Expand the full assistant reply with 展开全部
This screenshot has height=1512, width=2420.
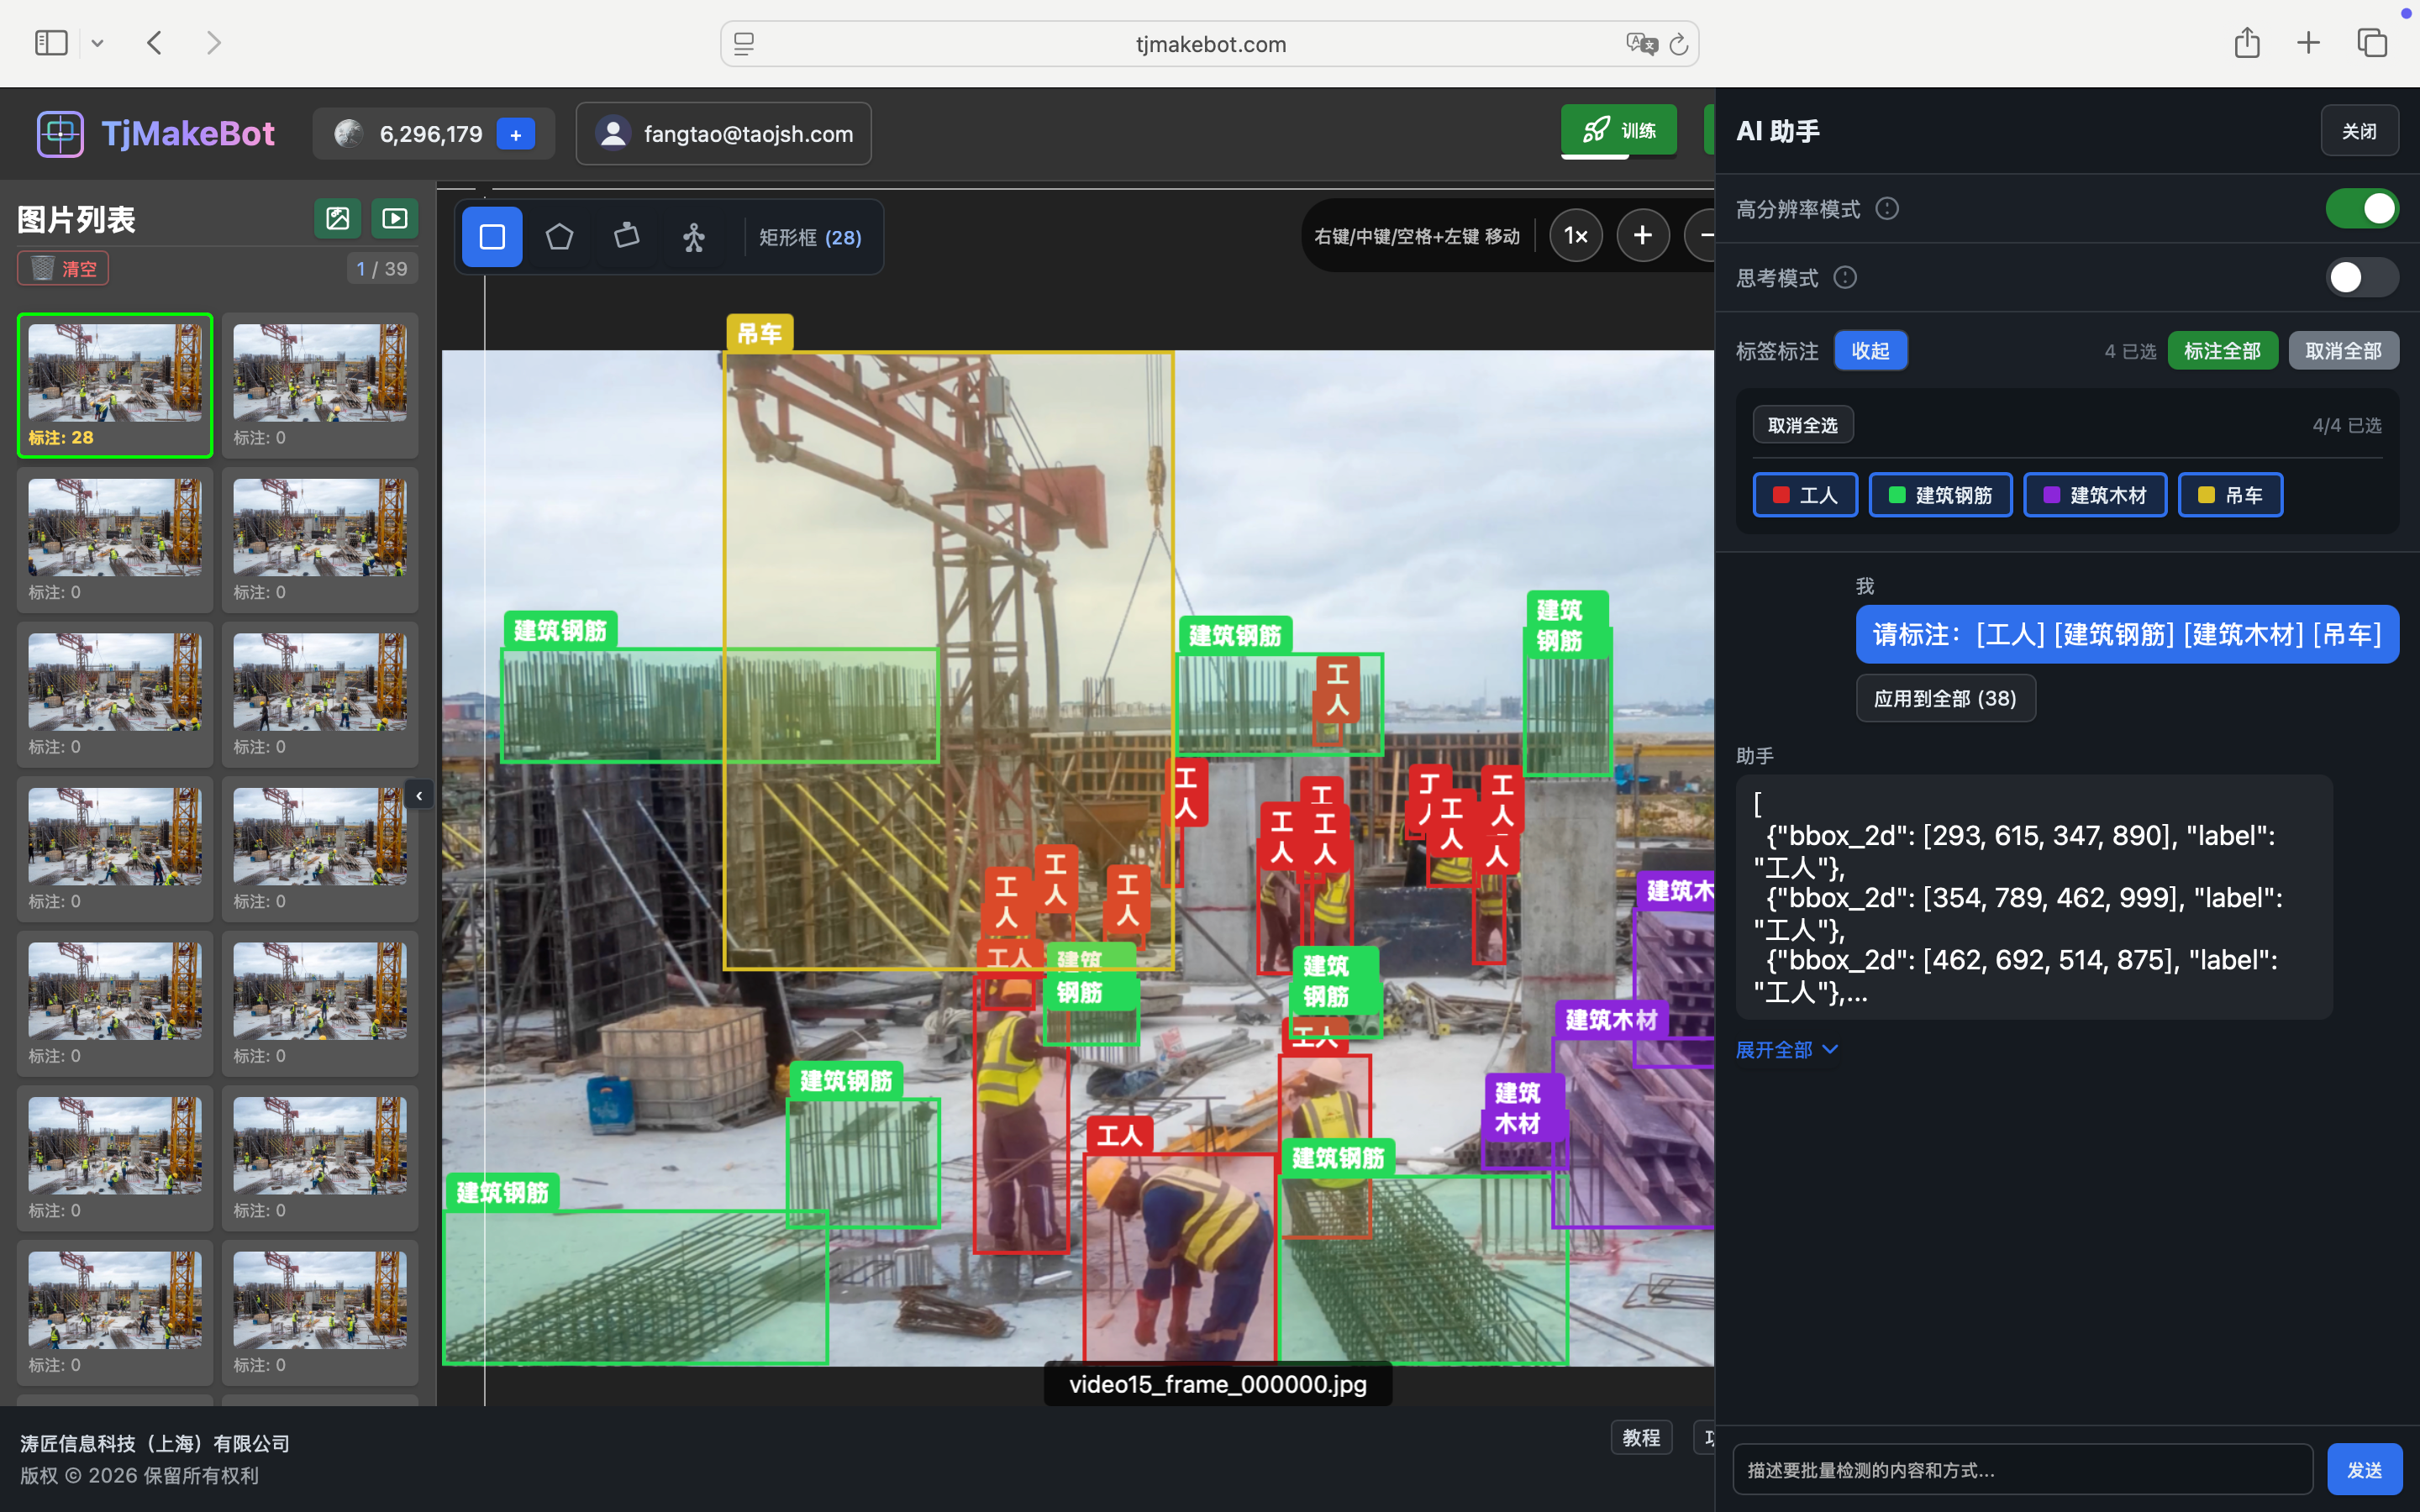[1786, 1049]
